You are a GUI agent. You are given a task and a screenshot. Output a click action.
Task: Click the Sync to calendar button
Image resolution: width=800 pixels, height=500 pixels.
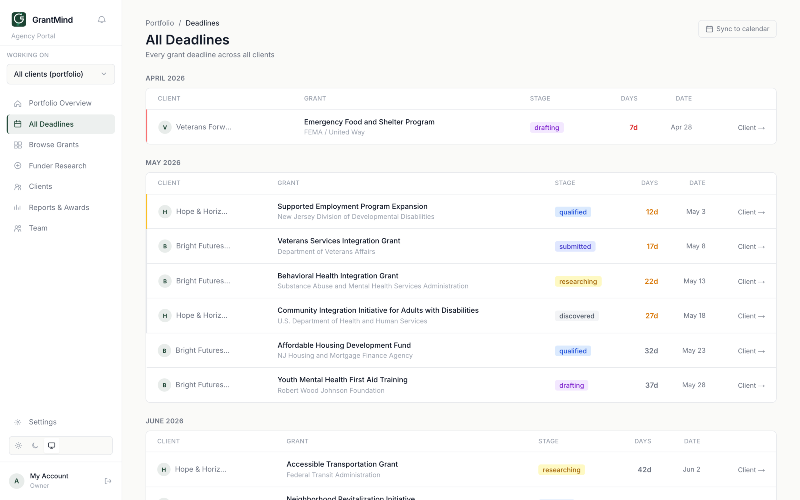(737, 29)
